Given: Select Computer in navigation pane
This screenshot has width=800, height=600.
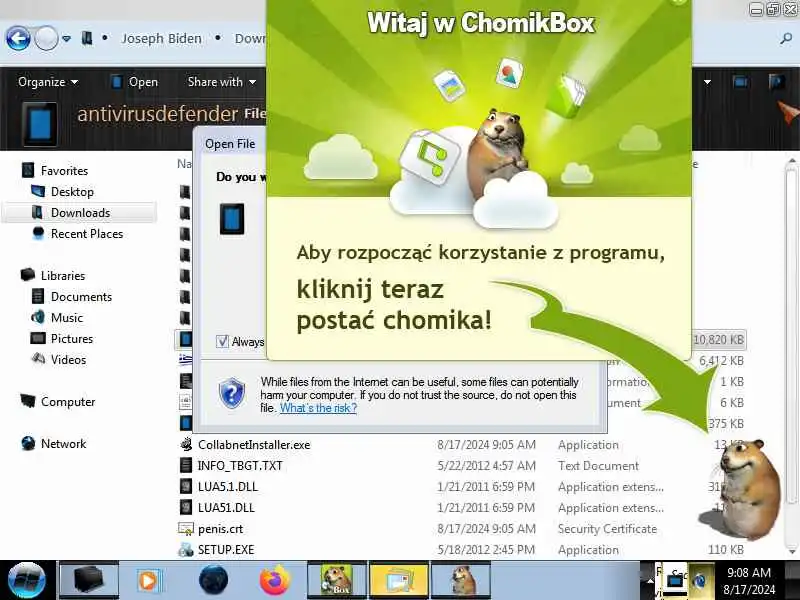Looking at the screenshot, I should (x=68, y=402).
